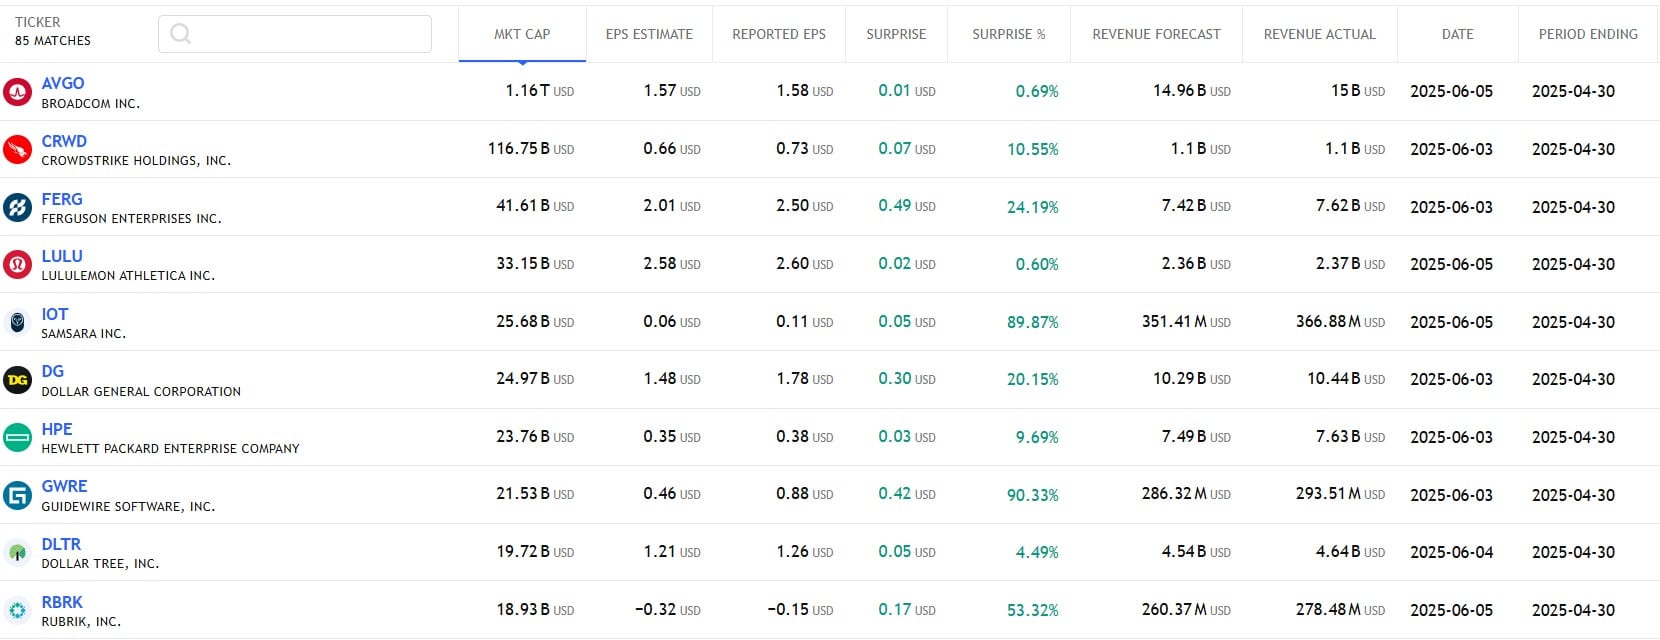Open the DLTR ticker link
1660x640 pixels.
pyautogui.click(x=61, y=544)
